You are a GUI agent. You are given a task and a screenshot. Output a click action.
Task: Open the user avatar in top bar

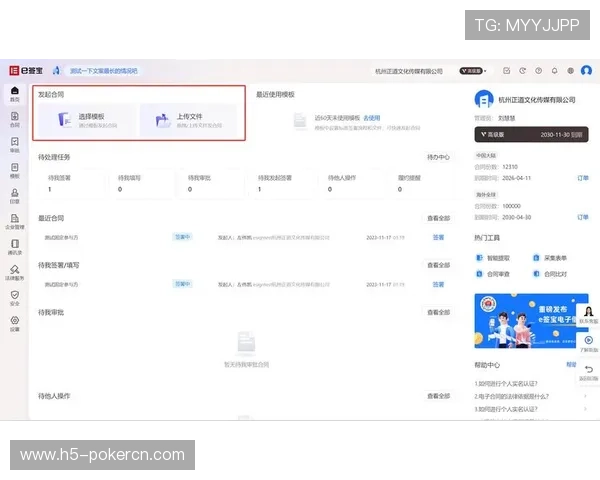586,70
